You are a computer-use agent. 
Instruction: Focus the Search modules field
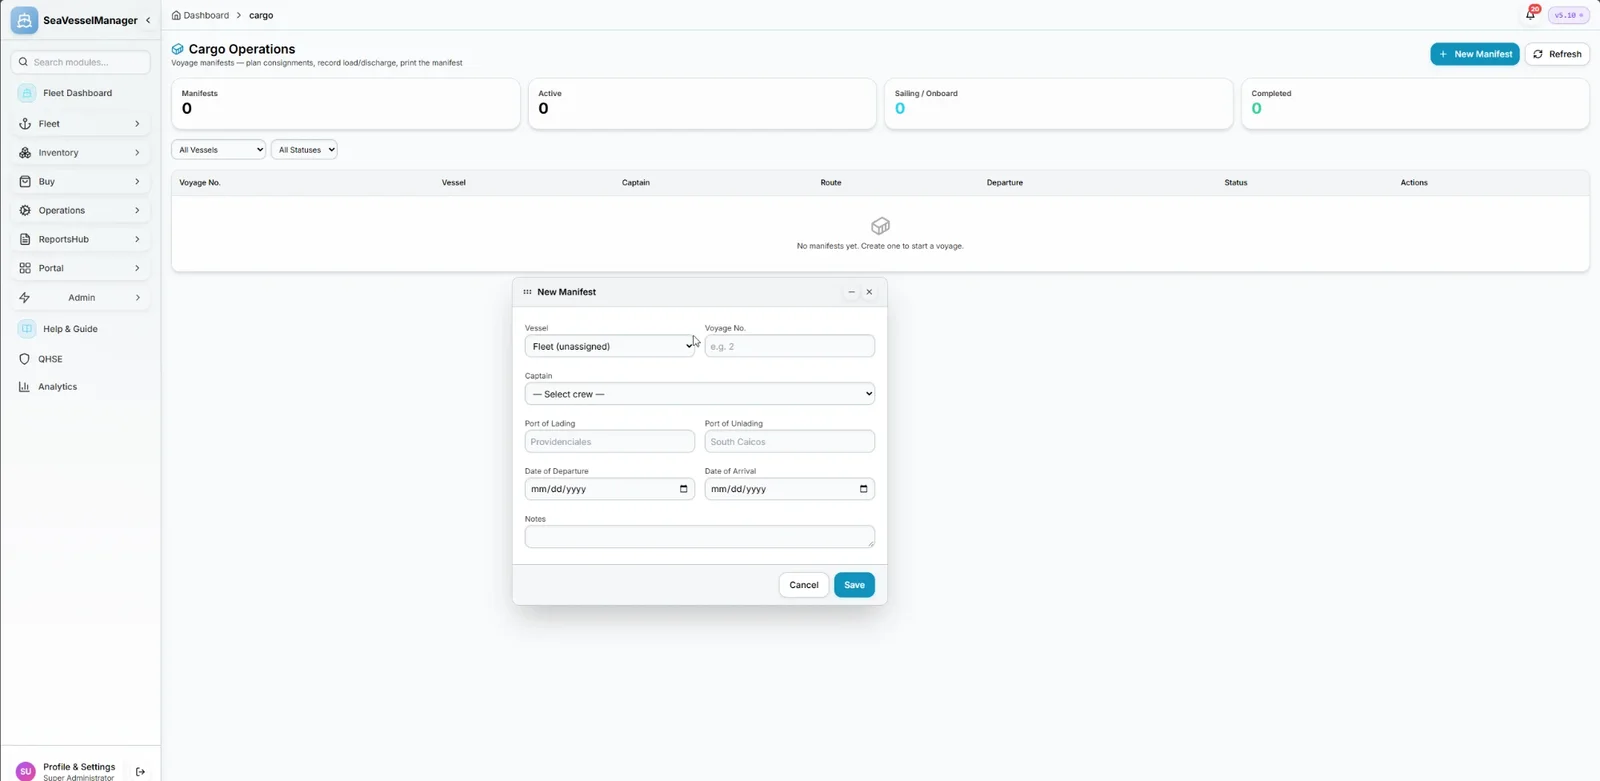[x=80, y=62]
